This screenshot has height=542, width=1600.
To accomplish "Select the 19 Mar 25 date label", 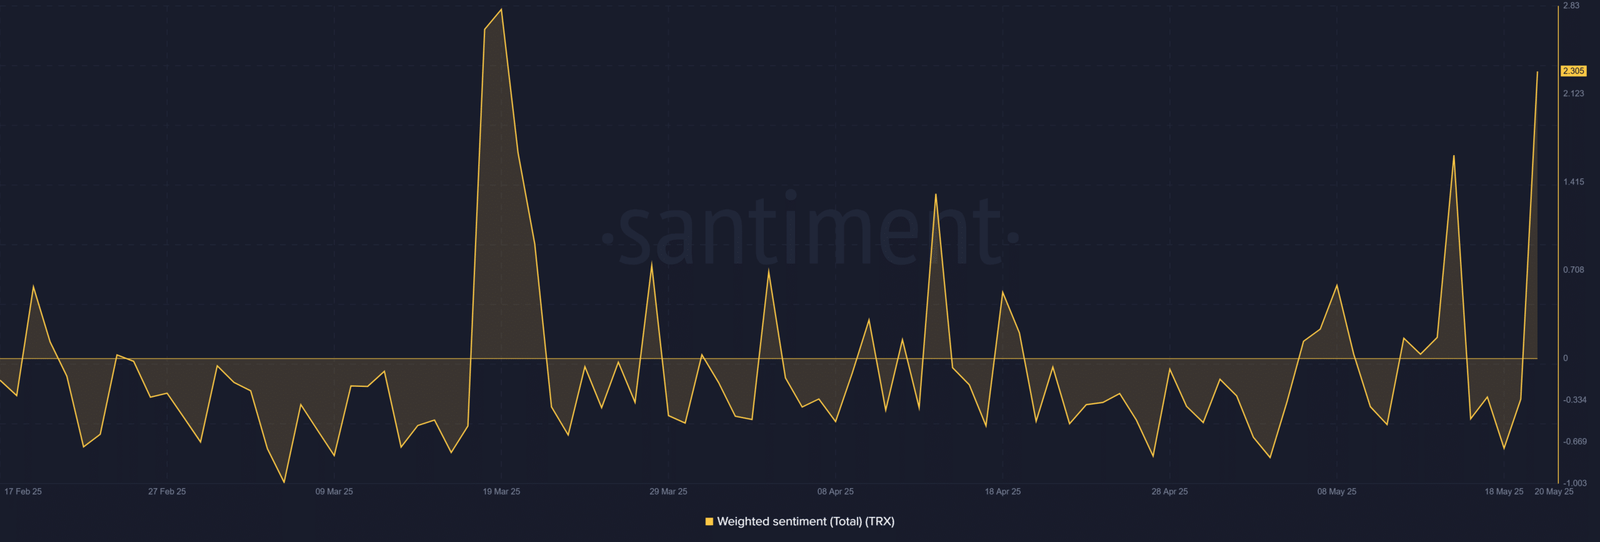I will 501,492.
